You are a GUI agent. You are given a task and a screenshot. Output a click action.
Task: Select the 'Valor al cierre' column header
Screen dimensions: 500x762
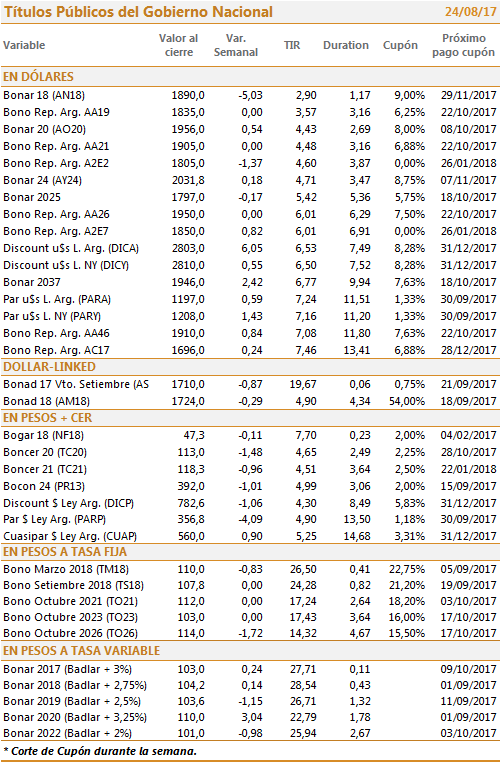(178, 45)
